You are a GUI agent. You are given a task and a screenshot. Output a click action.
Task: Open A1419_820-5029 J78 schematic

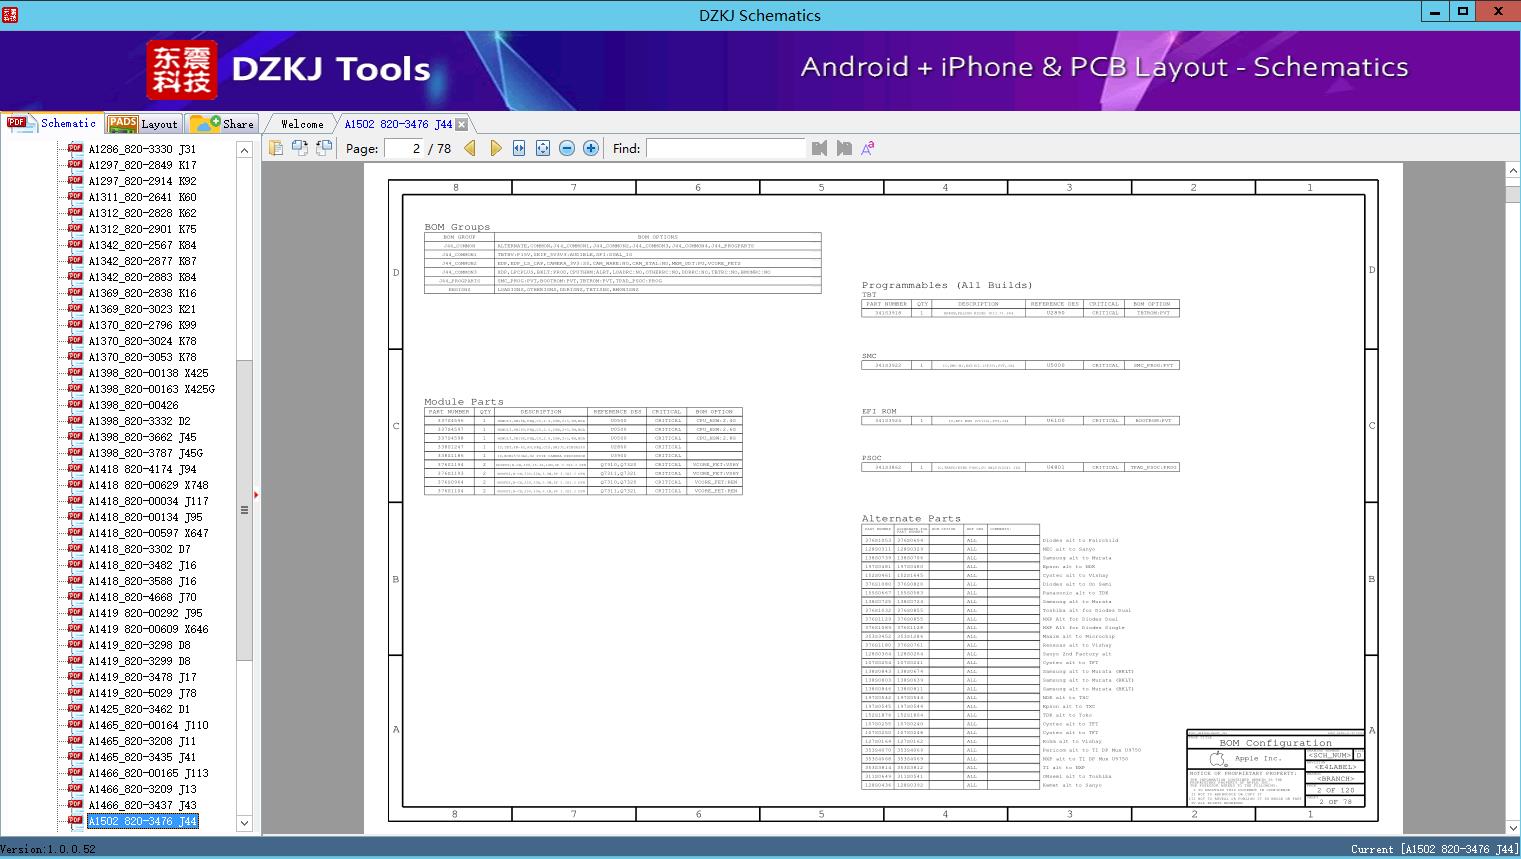pos(142,693)
